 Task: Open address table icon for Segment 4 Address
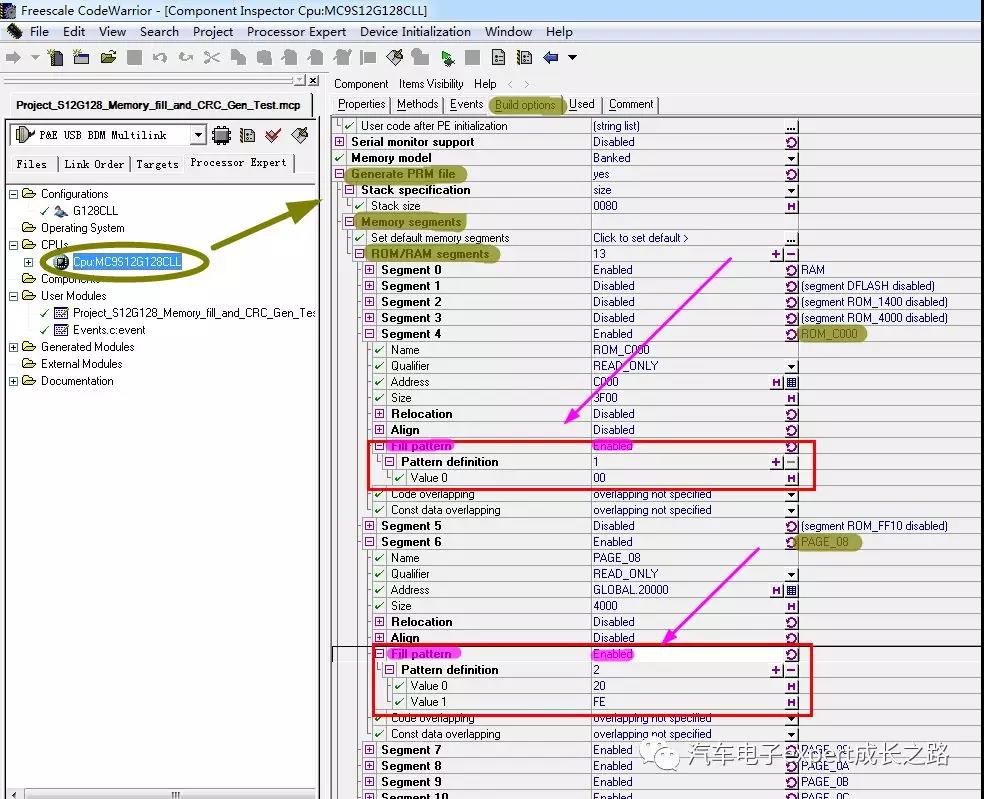[791, 382]
